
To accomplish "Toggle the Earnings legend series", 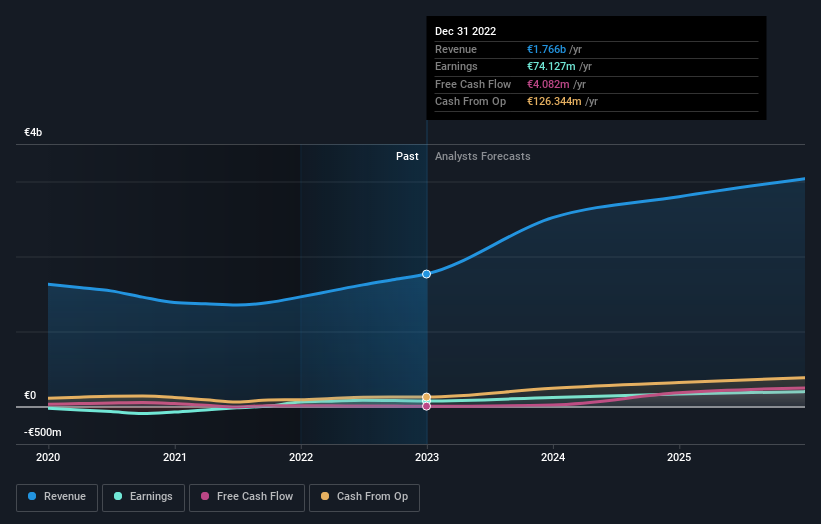I will point(143,497).
